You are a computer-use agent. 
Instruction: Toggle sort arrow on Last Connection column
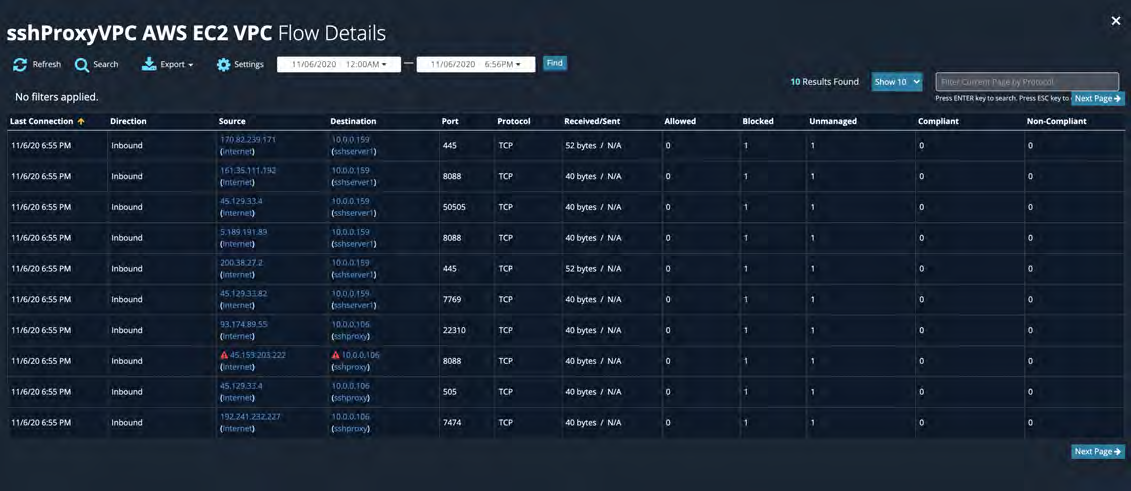(x=81, y=121)
